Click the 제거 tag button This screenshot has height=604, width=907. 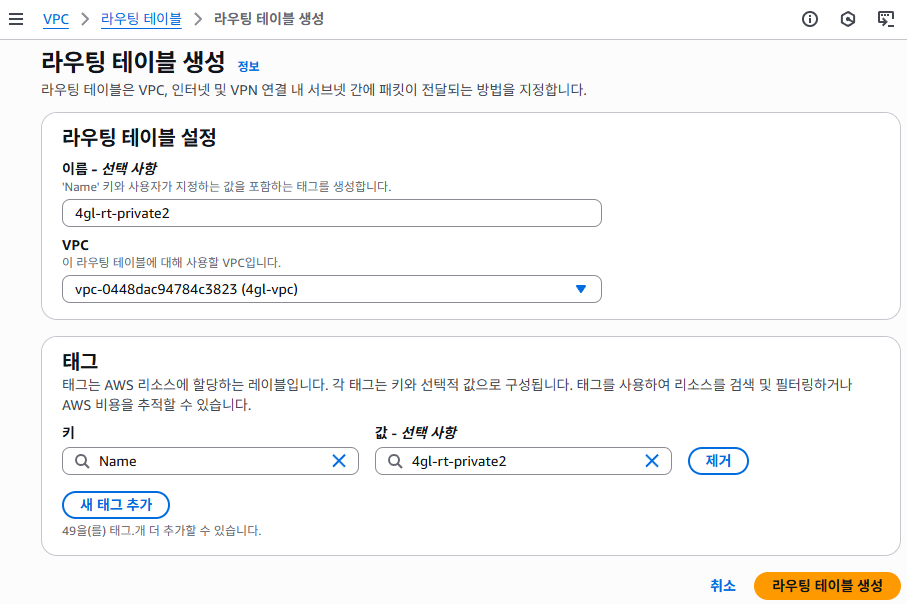point(718,461)
